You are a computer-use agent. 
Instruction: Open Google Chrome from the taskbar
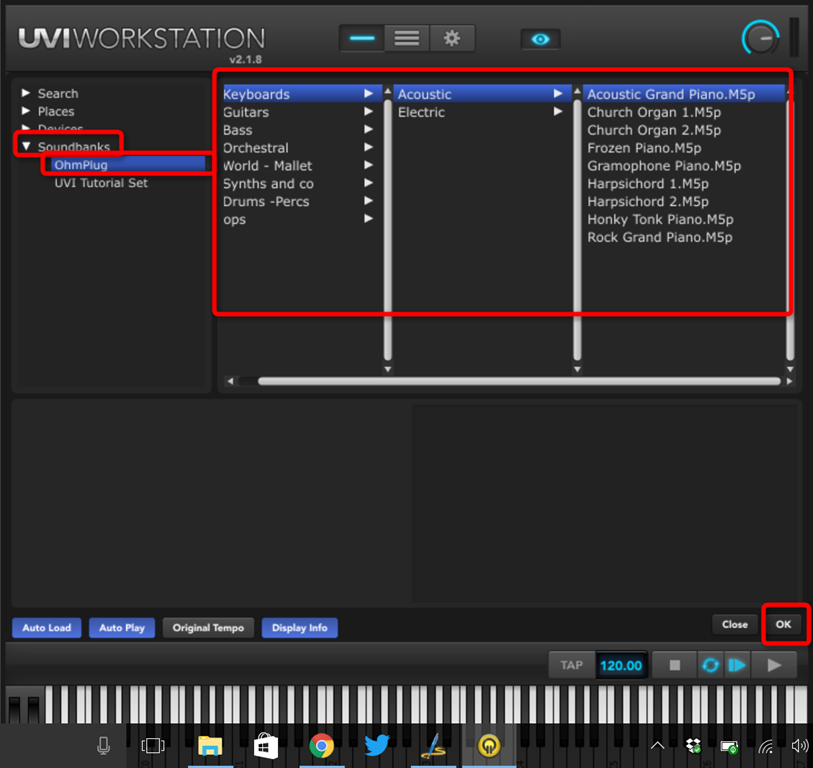pyautogui.click(x=321, y=746)
